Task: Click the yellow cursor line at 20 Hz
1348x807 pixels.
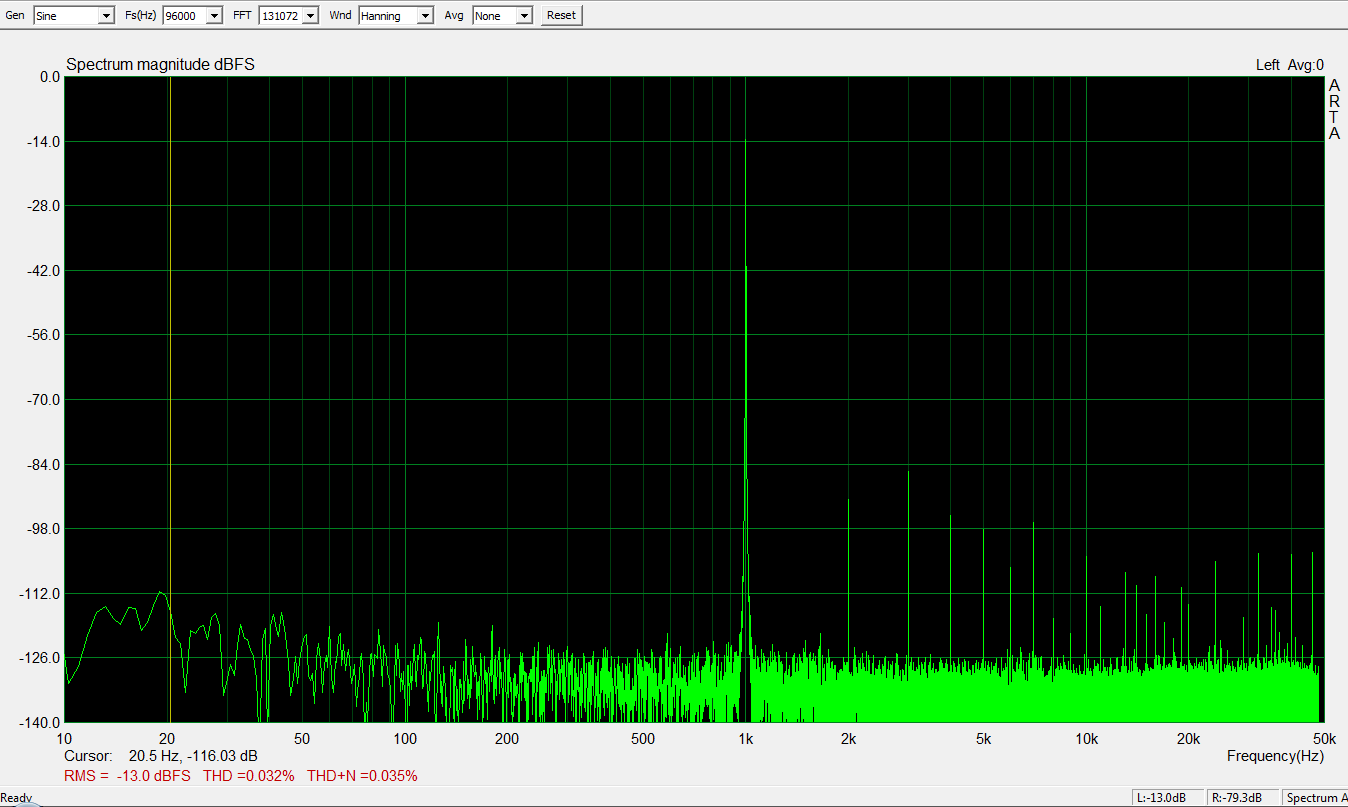Action: click(x=170, y=400)
